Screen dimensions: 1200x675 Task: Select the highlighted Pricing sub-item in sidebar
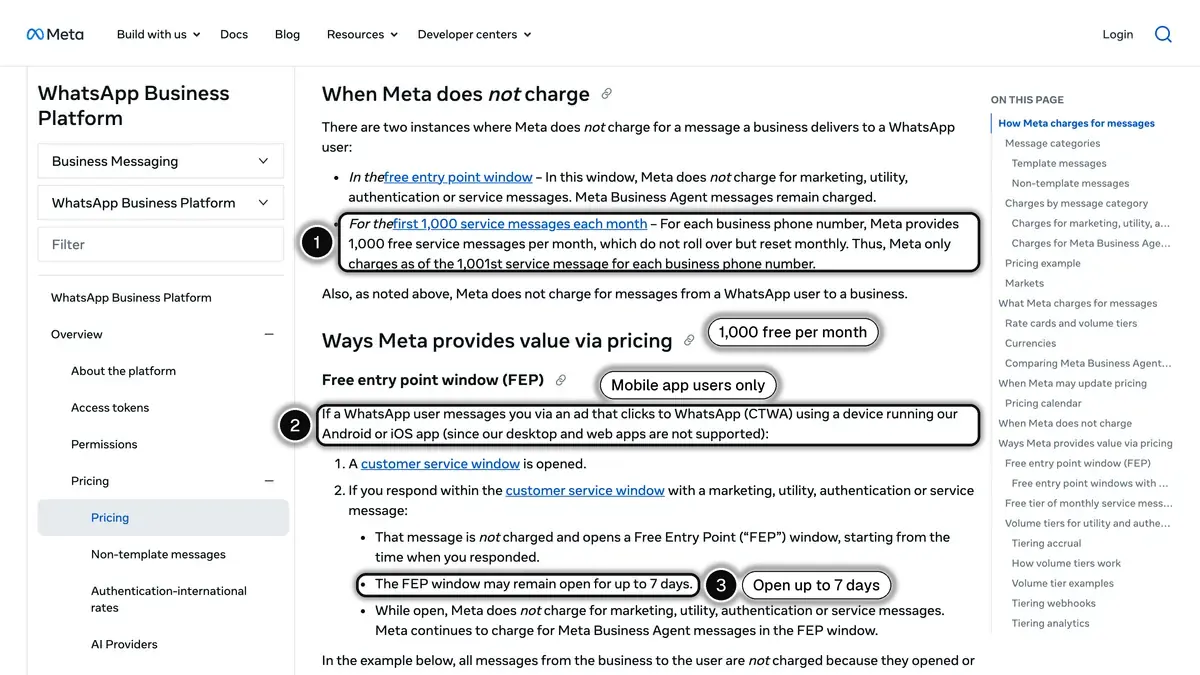pyautogui.click(x=163, y=518)
